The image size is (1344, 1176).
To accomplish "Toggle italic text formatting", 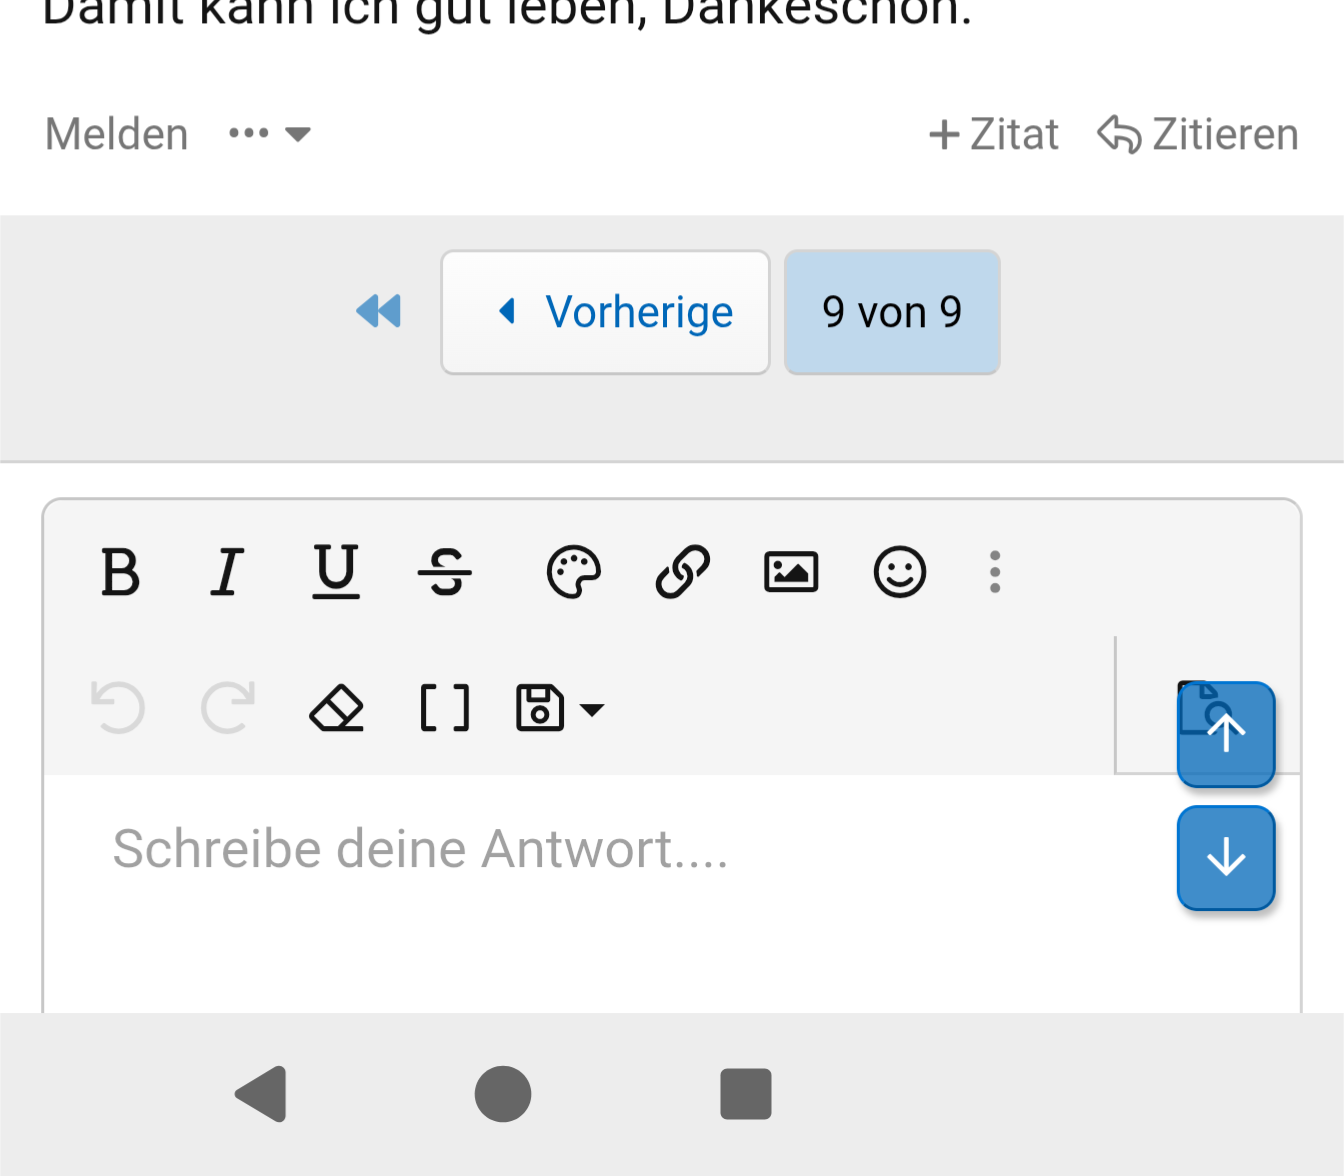I will point(227,573).
